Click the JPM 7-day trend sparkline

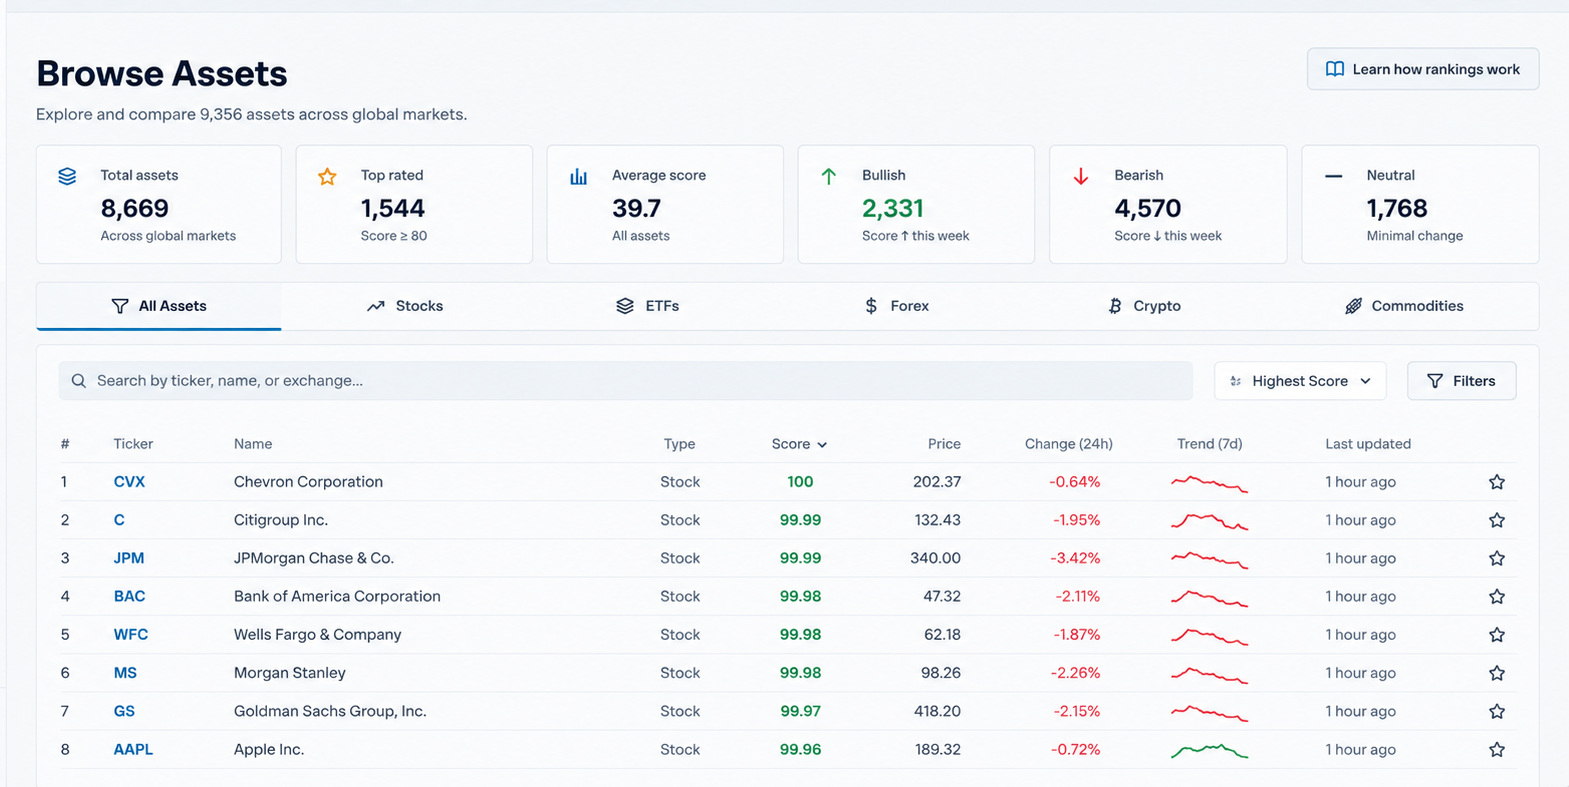(1209, 559)
